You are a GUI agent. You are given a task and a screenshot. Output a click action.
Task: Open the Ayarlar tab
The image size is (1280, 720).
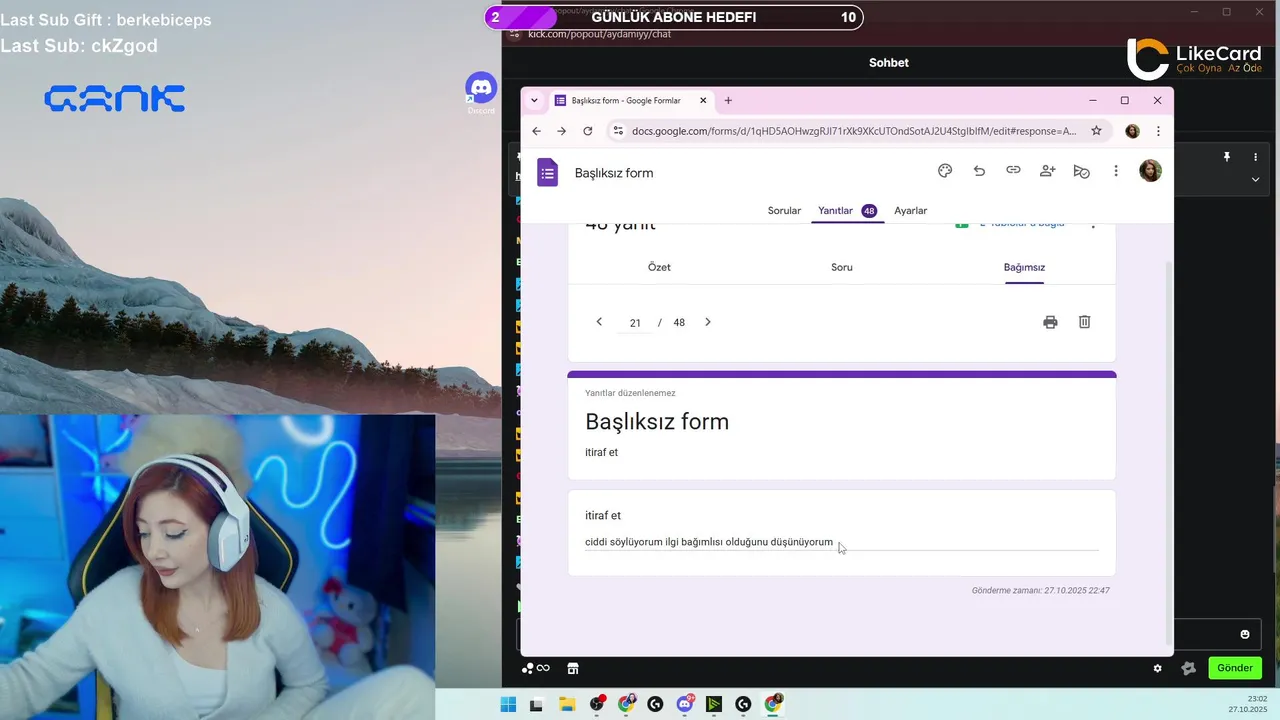click(x=910, y=211)
